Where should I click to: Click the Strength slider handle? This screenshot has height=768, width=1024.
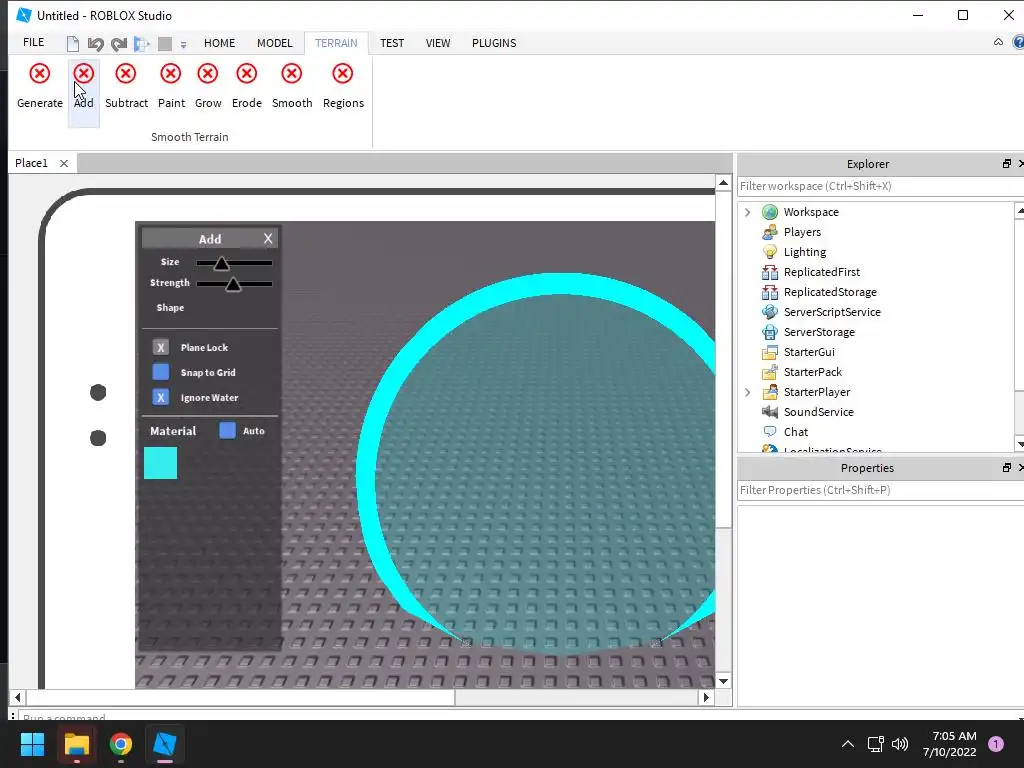point(233,284)
